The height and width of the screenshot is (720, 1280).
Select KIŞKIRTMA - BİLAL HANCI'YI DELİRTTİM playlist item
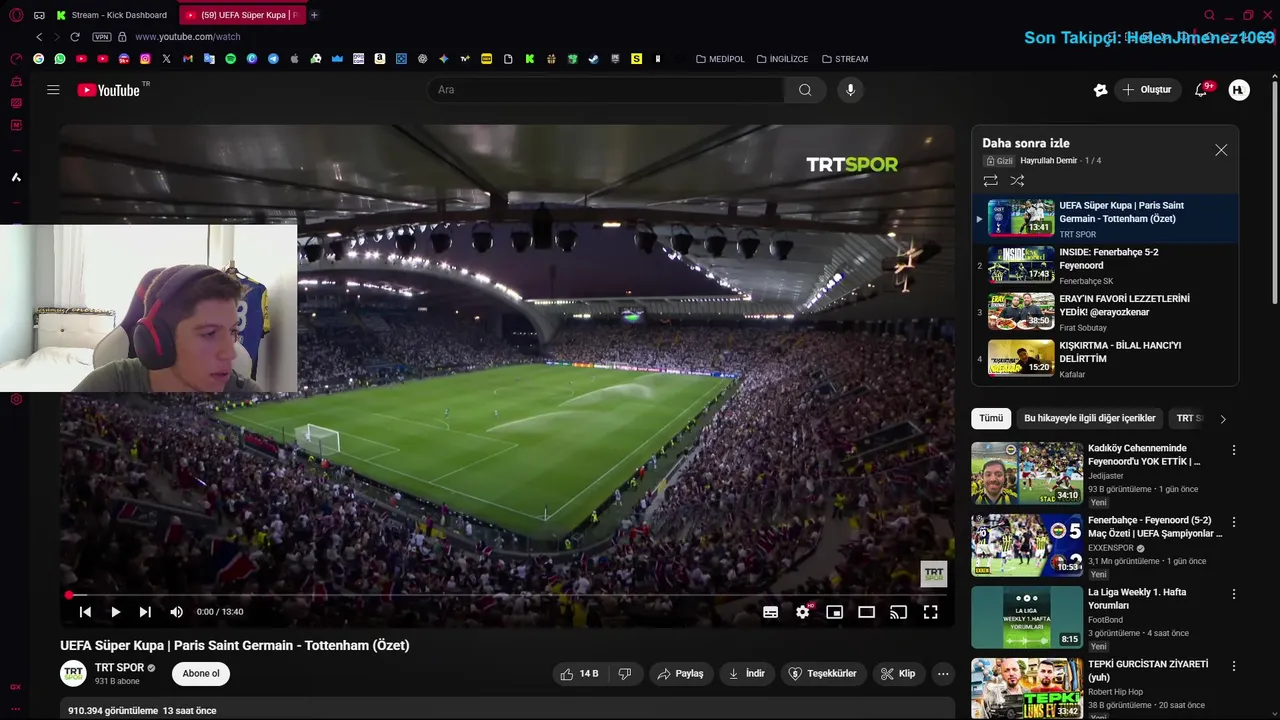pyautogui.click(x=1105, y=359)
